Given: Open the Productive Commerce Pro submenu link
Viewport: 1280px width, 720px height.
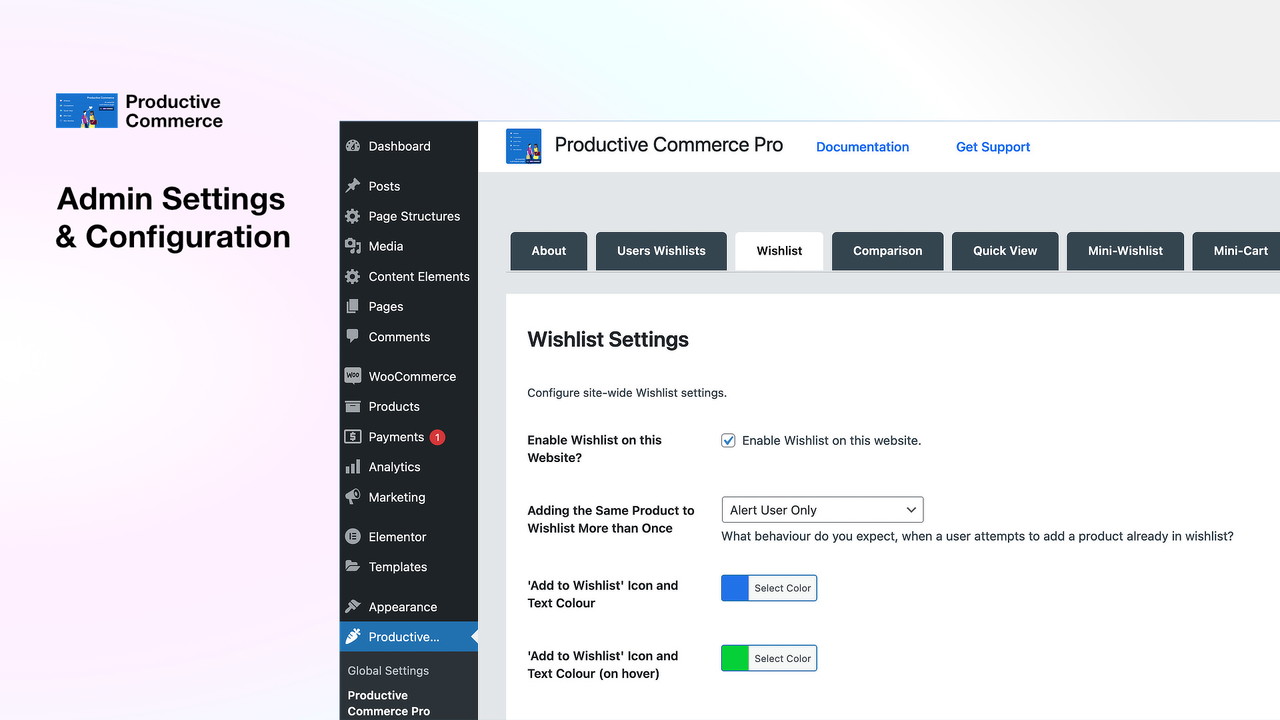Looking at the screenshot, I should coord(389,703).
